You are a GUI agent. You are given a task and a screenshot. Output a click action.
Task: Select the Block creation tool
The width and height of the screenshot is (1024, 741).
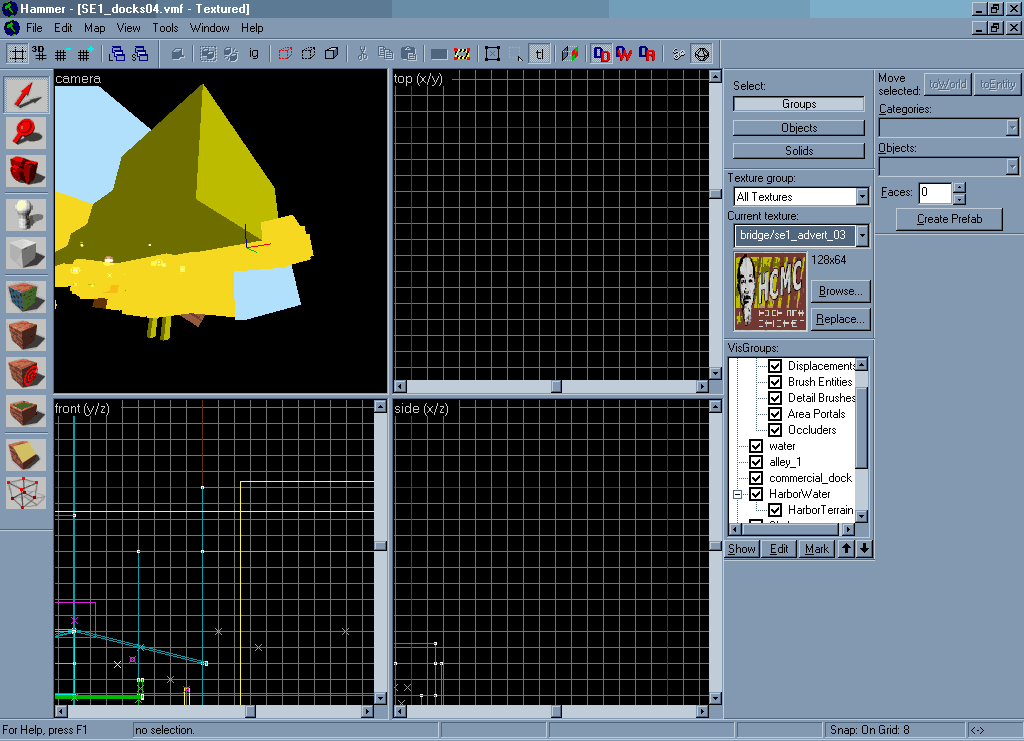(27, 253)
